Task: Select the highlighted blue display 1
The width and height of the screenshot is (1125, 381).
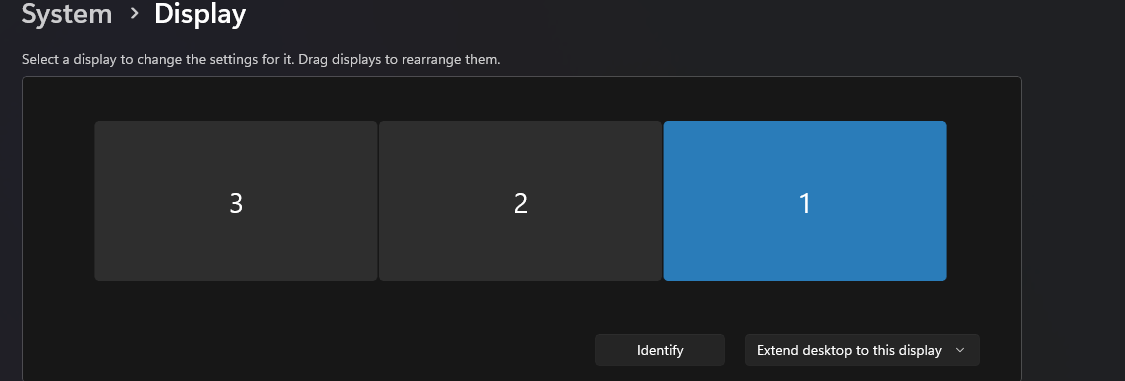Action: pyautogui.click(x=805, y=201)
